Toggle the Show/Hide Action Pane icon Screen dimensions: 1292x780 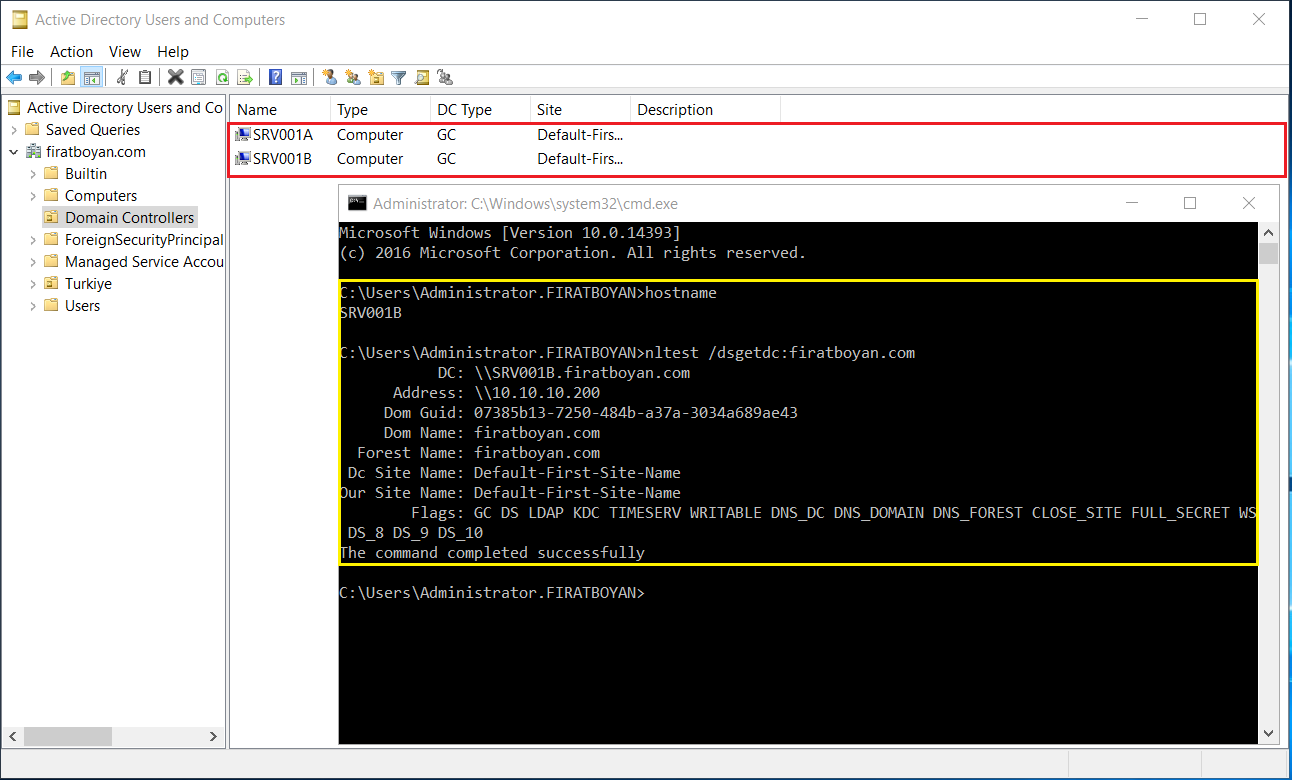[298, 77]
